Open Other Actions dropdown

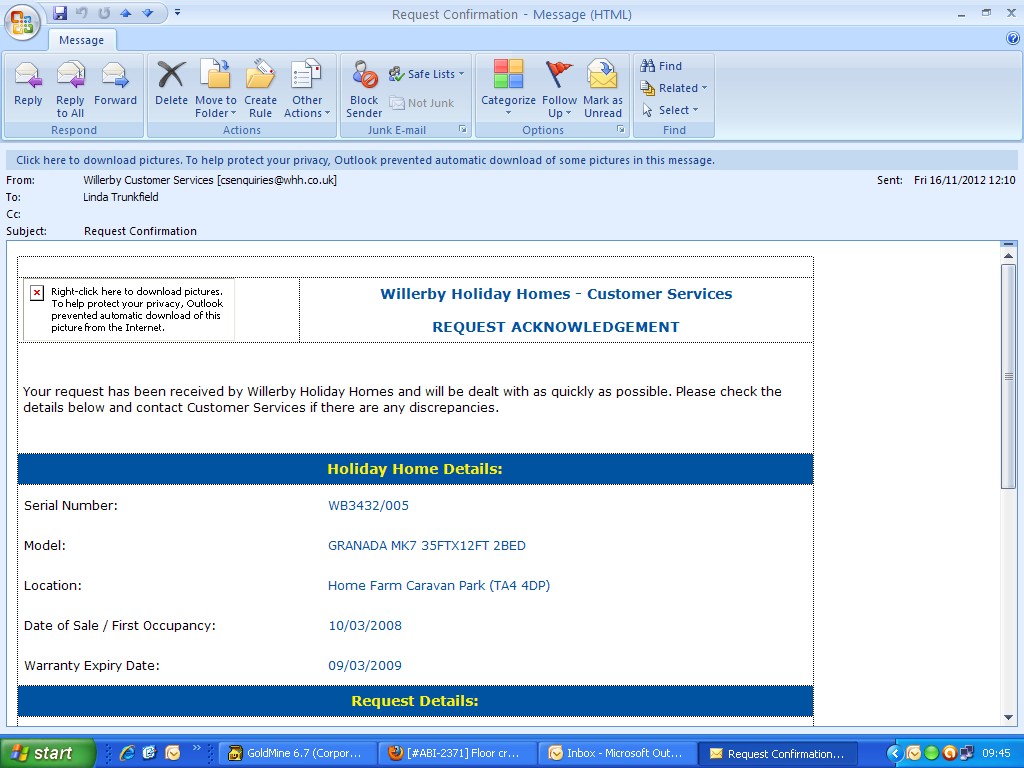(x=307, y=89)
